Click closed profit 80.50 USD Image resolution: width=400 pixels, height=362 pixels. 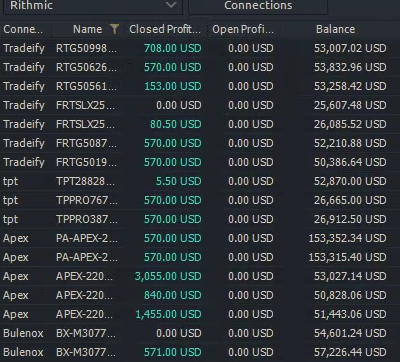tap(176, 124)
